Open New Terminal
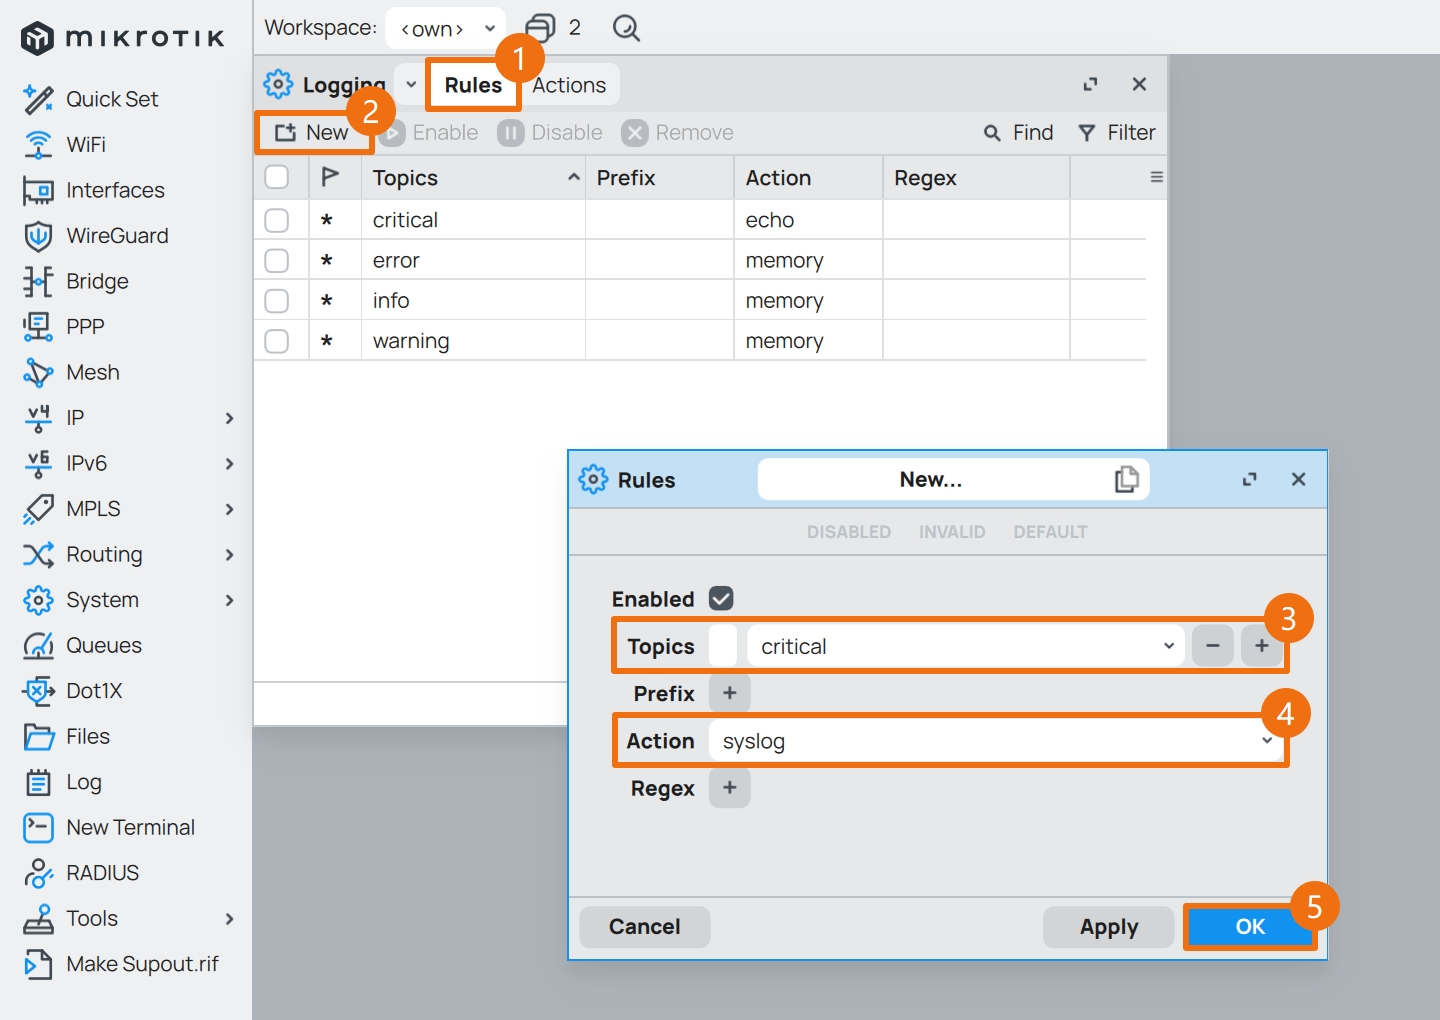Viewport: 1440px width, 1020px height. tap(130, 827)
